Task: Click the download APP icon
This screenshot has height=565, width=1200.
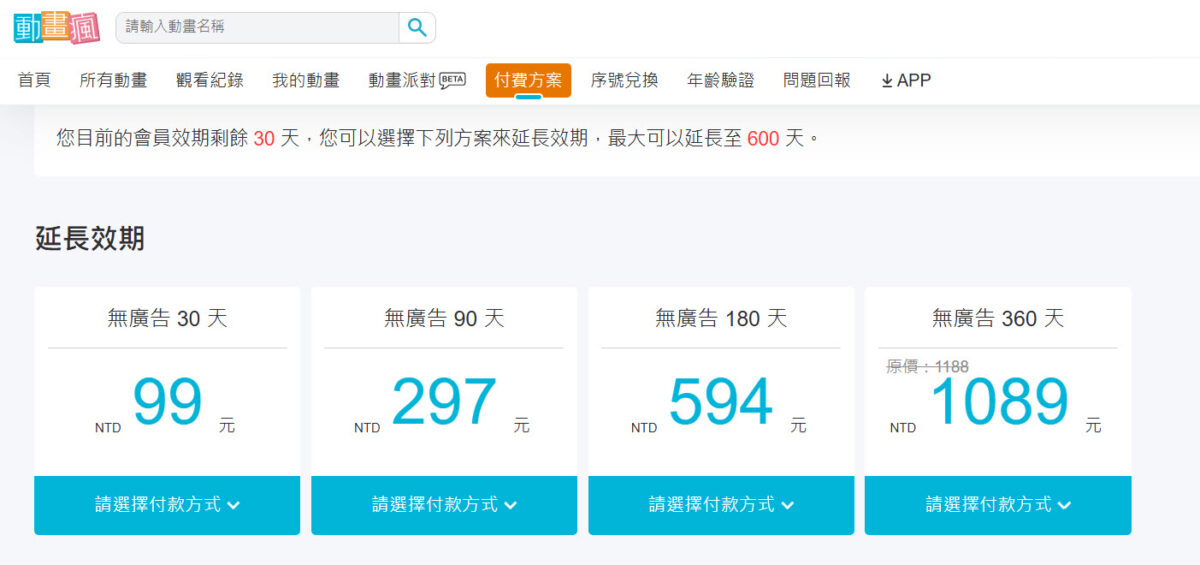Action: tap(887, 81)
